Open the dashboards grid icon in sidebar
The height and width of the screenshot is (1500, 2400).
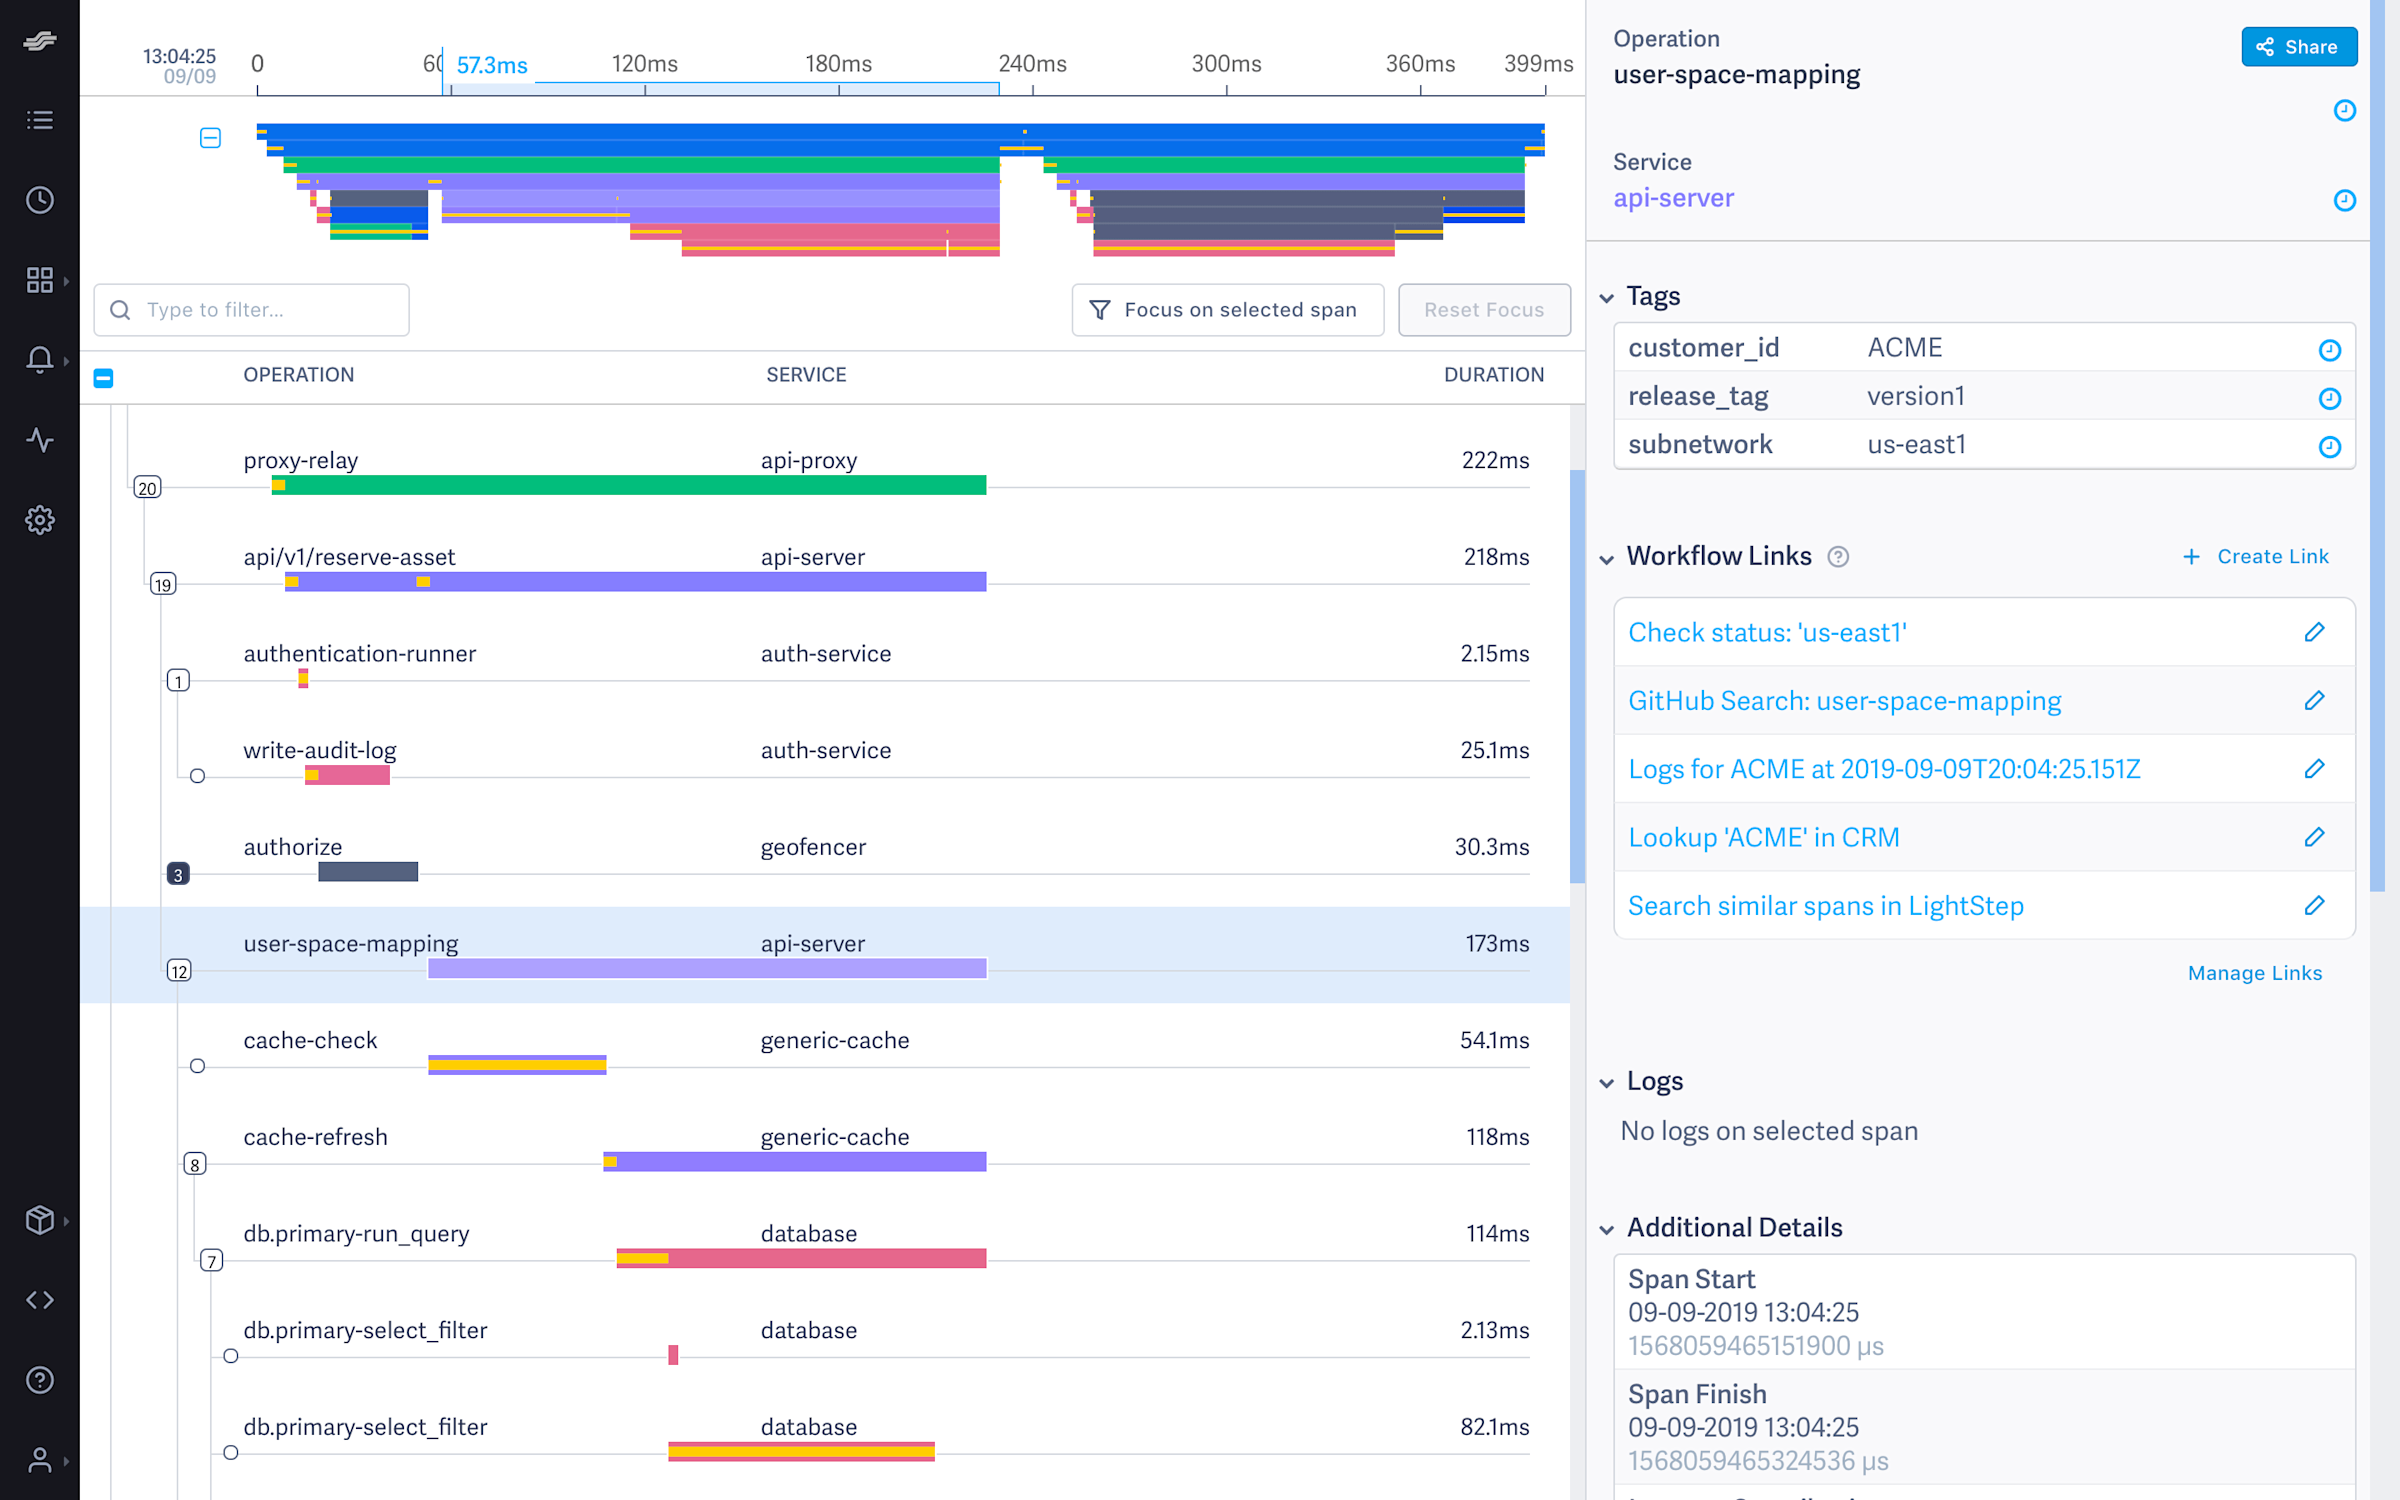click(x=40, y=280)
